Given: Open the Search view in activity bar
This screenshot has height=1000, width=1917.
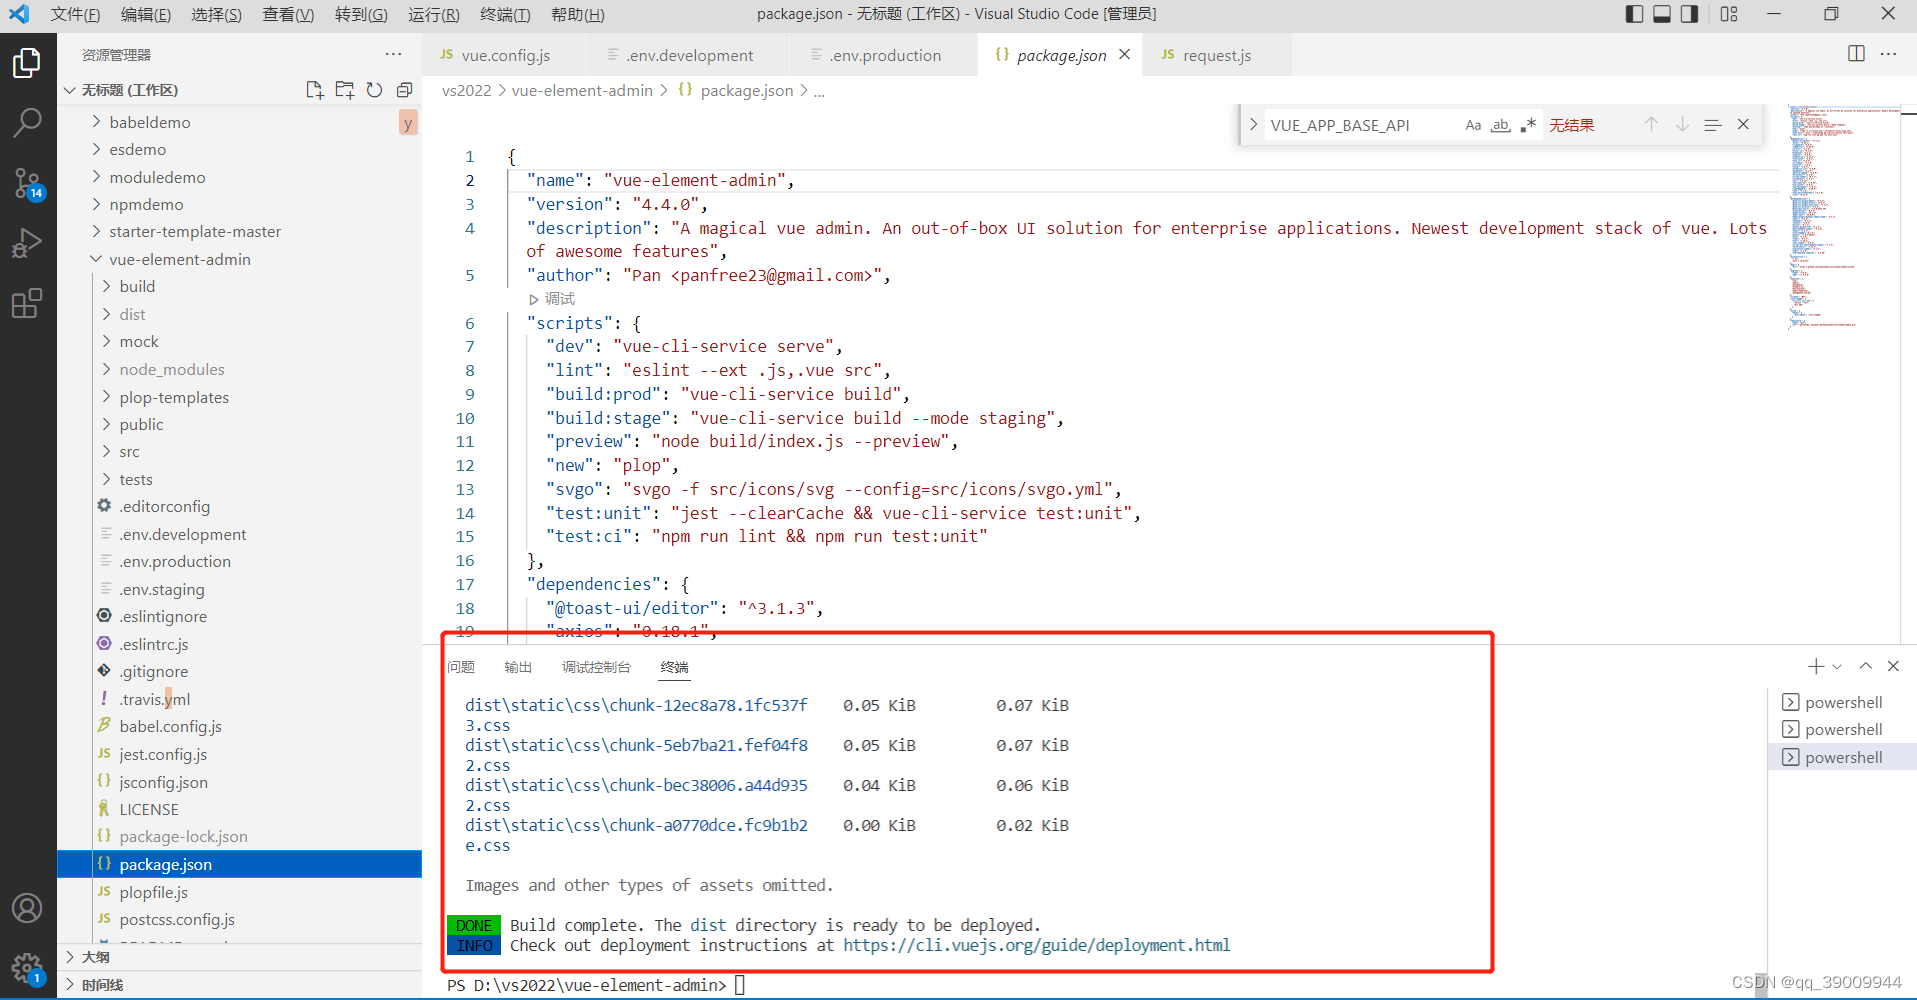Looking at the screenshot, I should click(27, 123).
